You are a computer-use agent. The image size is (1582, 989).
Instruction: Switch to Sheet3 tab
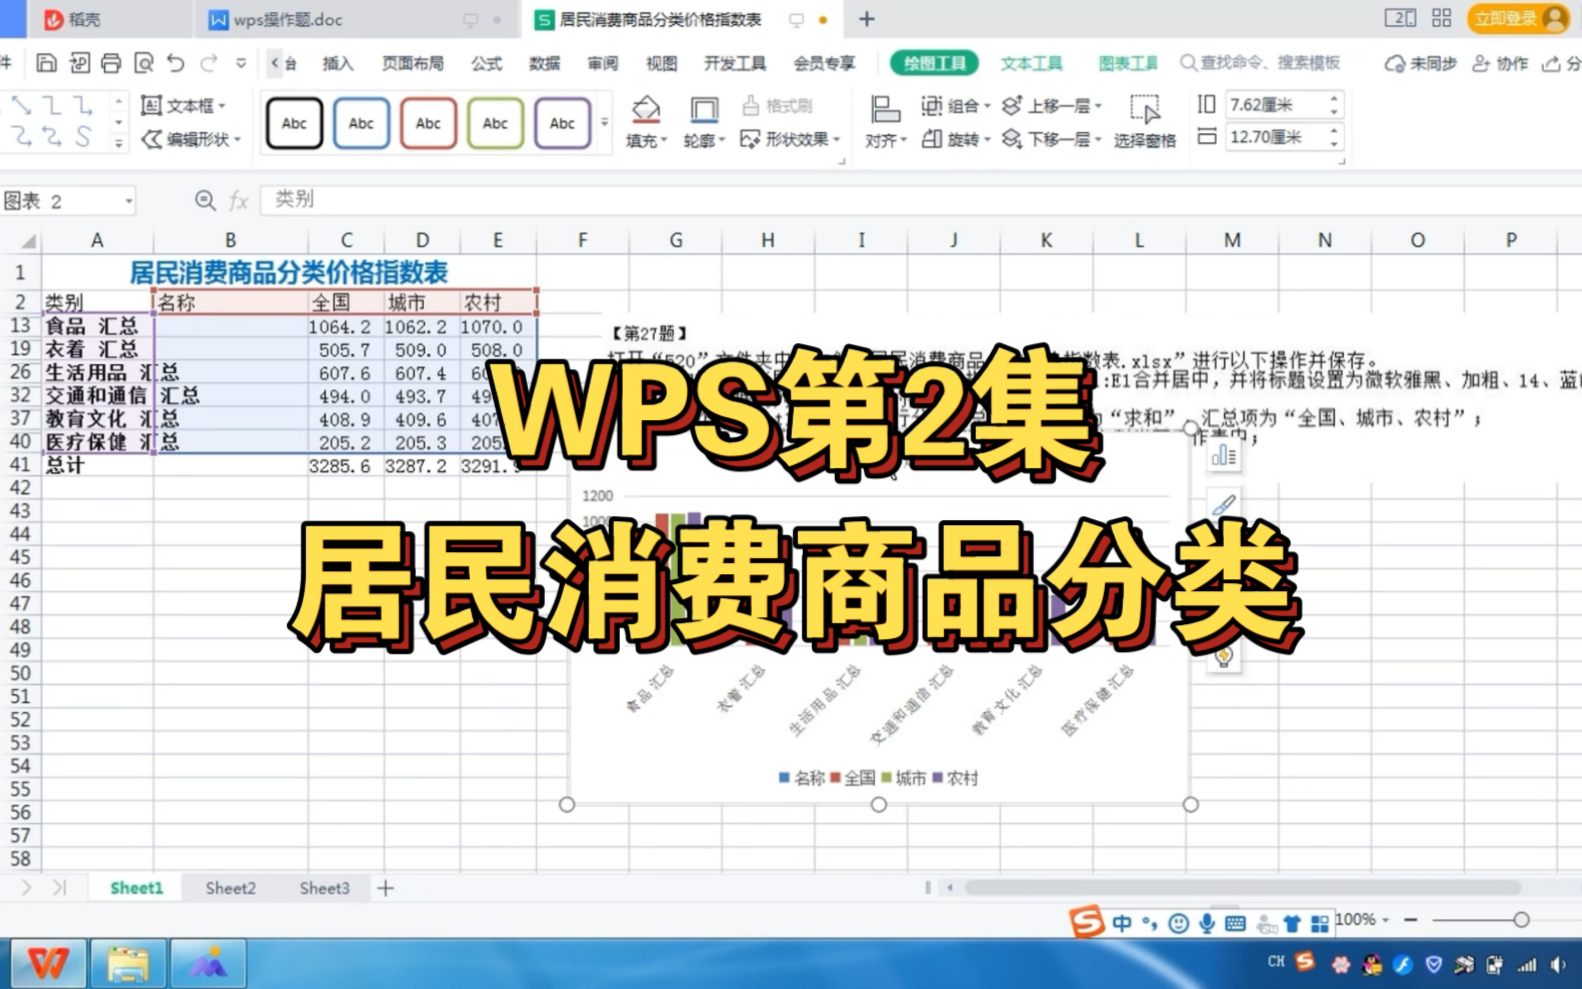tap(325, 888)
